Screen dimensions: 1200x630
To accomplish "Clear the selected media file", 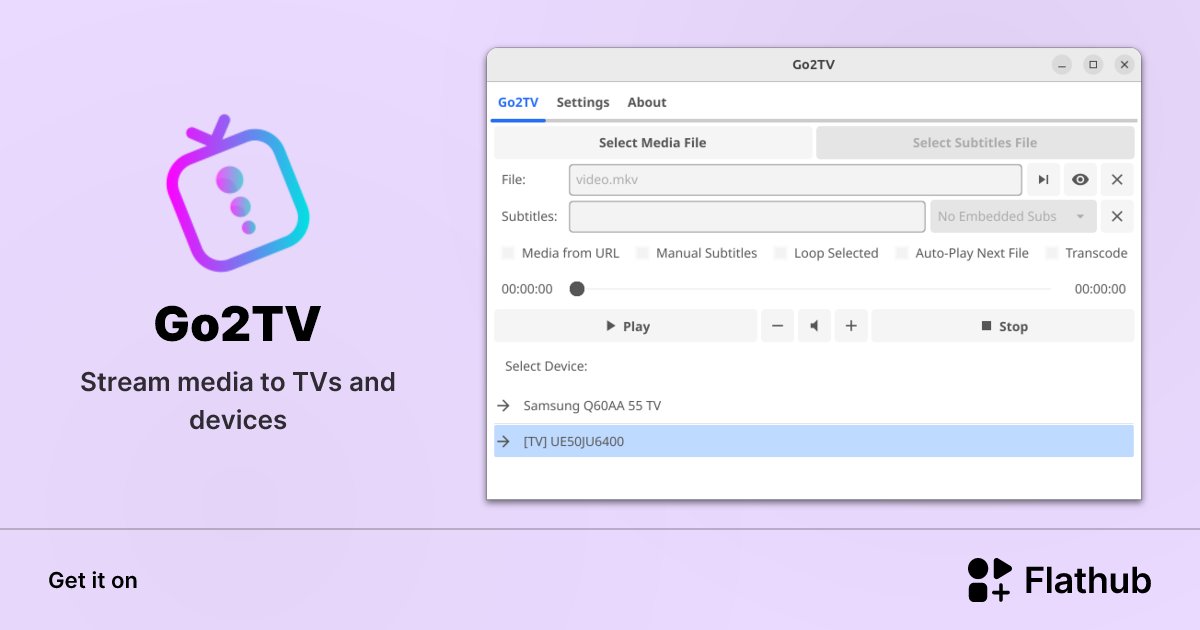I will (x=1117, y=179).
